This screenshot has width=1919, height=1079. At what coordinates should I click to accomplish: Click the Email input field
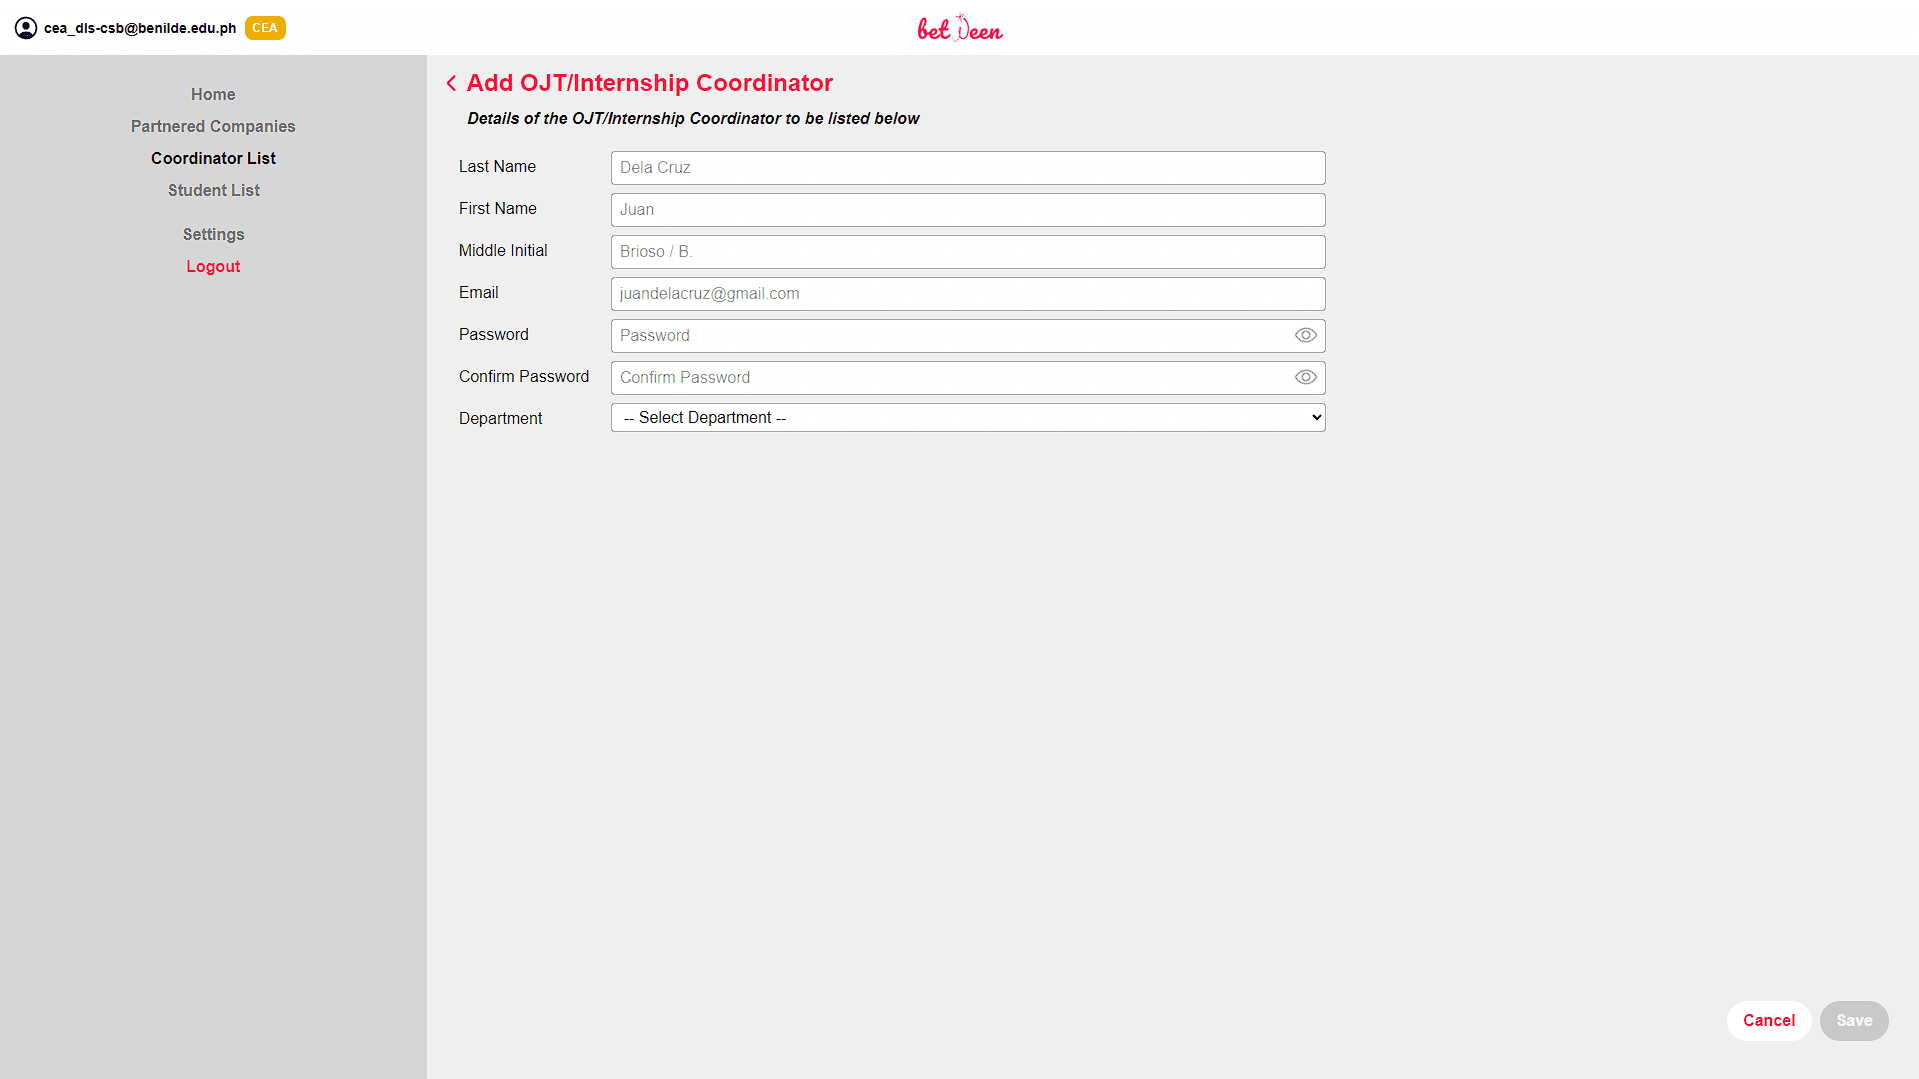click(x=967, y=294)
